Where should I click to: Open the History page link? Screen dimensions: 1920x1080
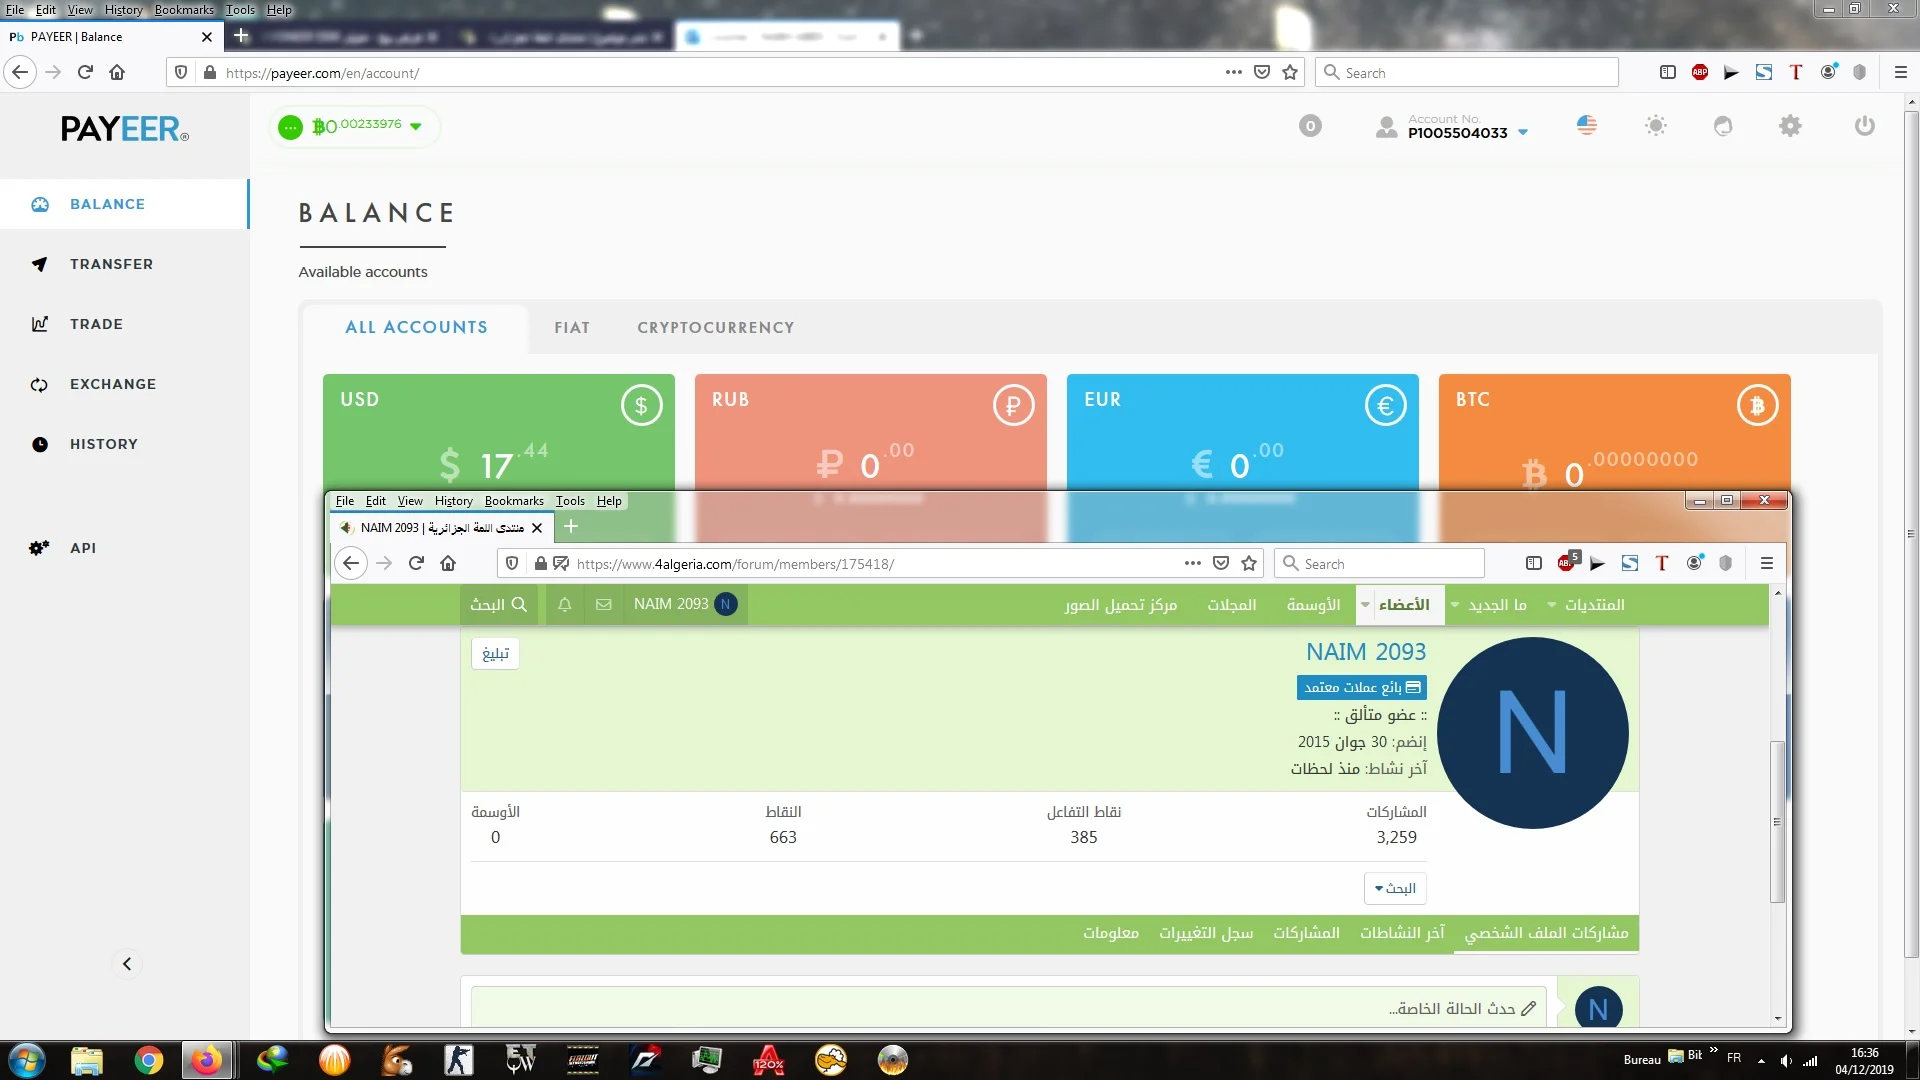click(x=103, y=444)
